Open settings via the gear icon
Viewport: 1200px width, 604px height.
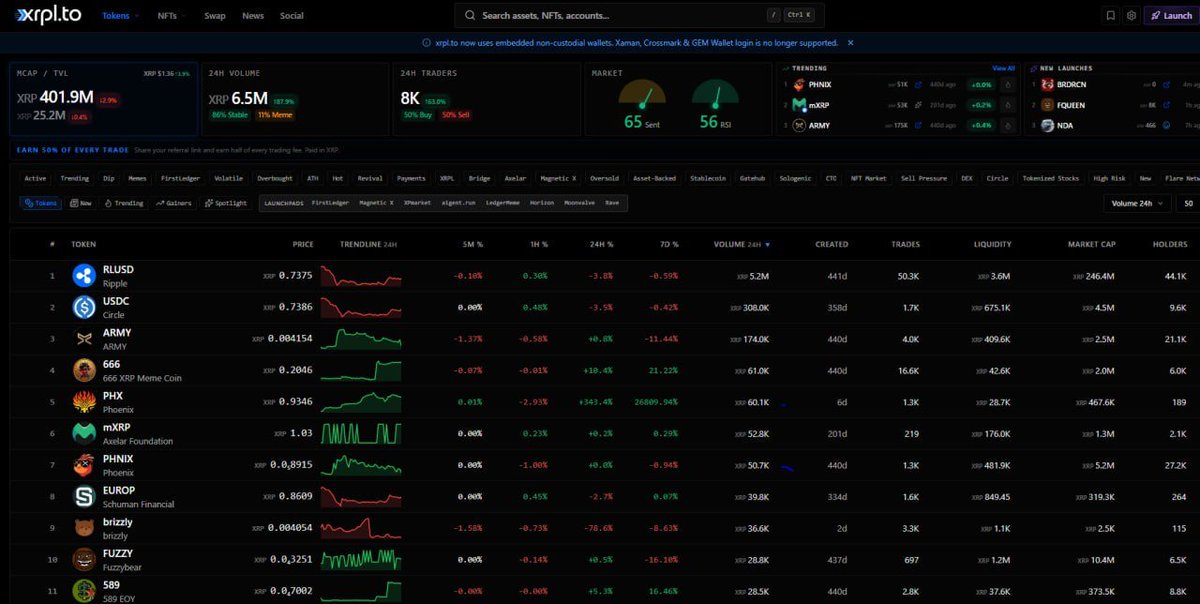point(1131,16)
